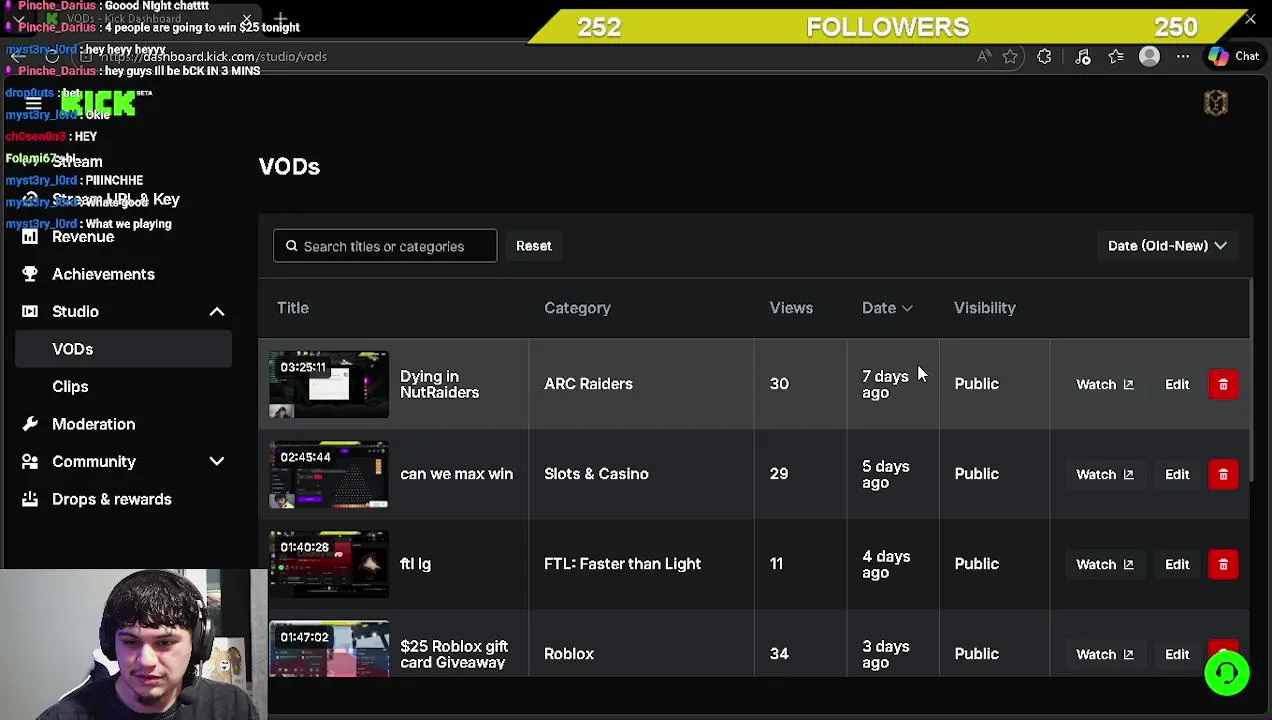The width and height of the screenshot is (1272, 720).
Task: Open Clips in the sidebar
Action: [70, 387]
